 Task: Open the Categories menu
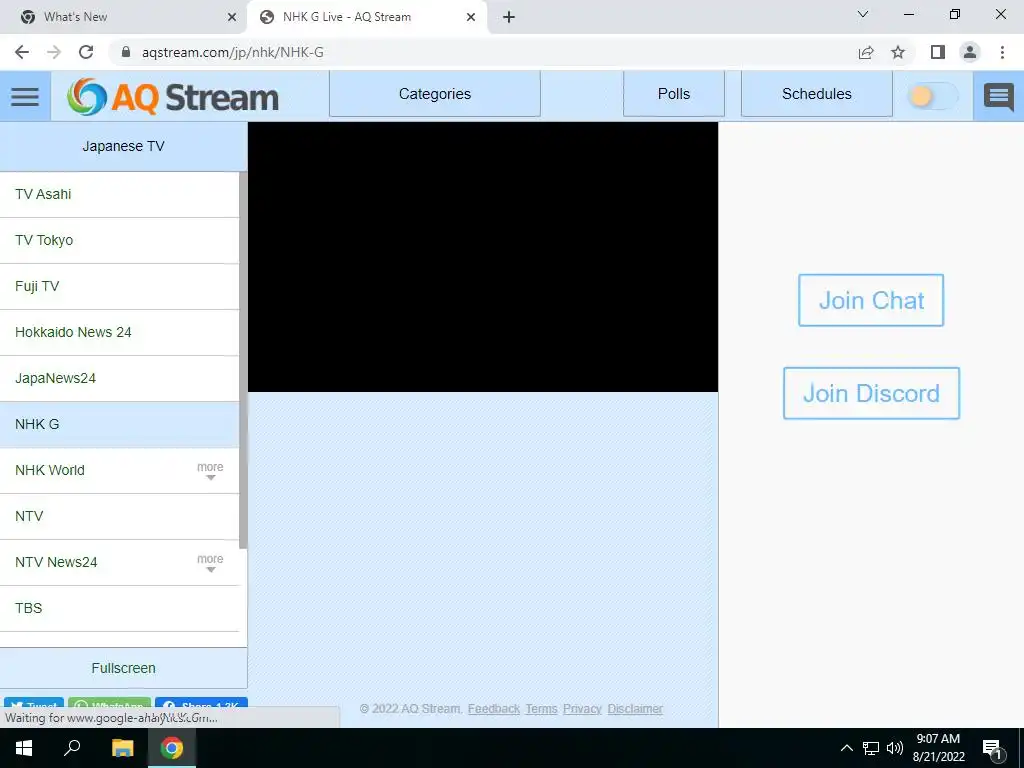coord(435,94)
